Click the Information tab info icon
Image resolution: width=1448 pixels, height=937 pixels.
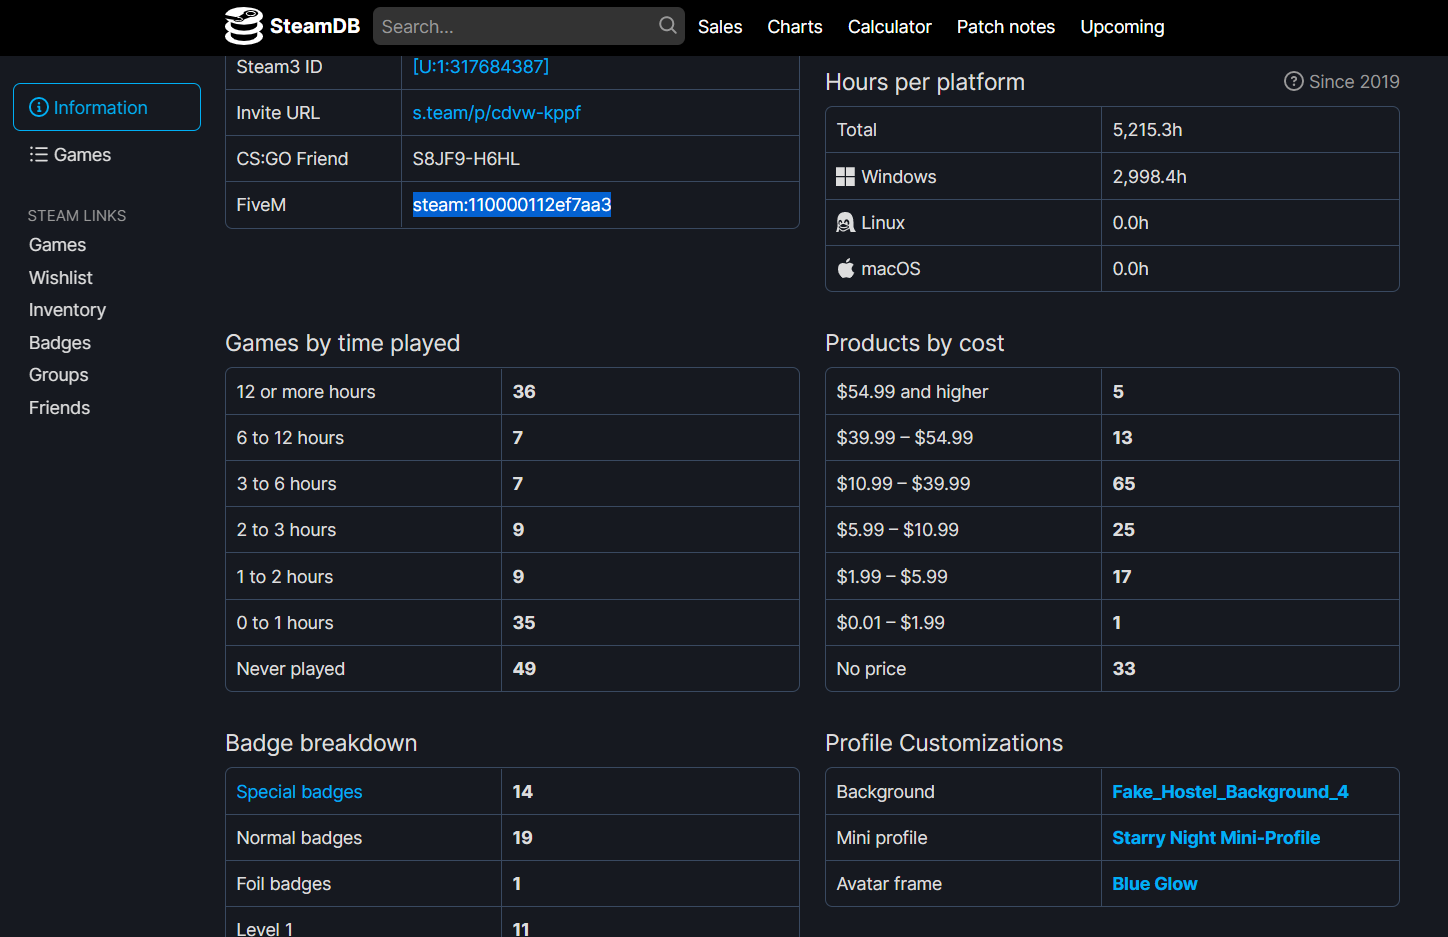coord(39,107)
